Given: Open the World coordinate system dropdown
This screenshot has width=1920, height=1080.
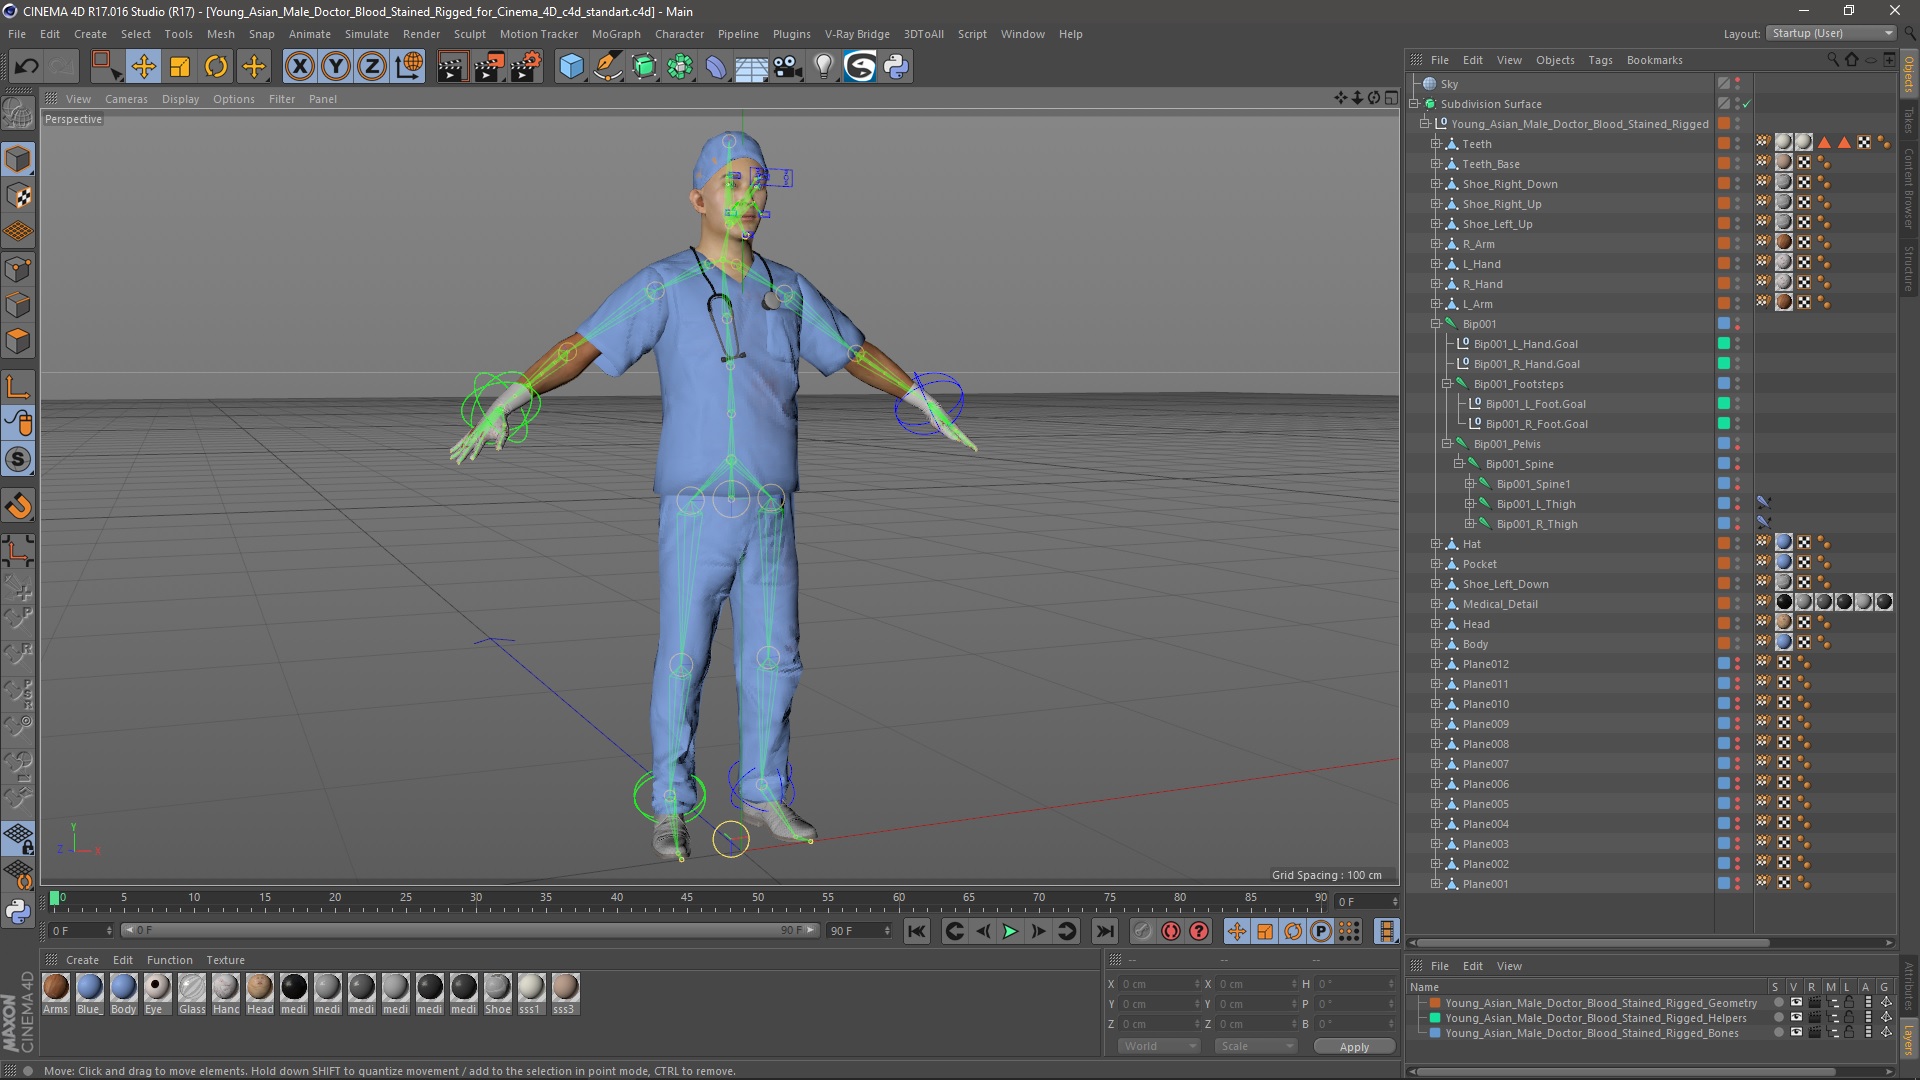Looking at the screenshot, I should 1158,1046.
